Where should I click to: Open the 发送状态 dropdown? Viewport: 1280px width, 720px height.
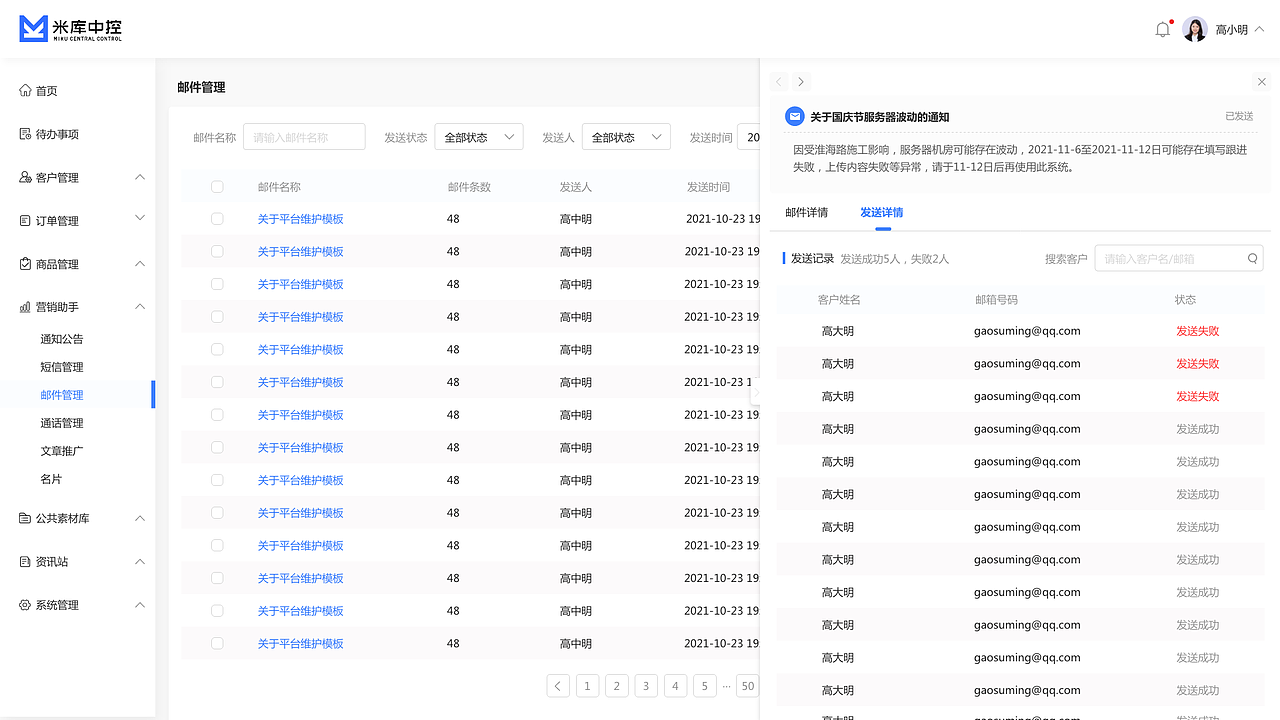(479, 137)
